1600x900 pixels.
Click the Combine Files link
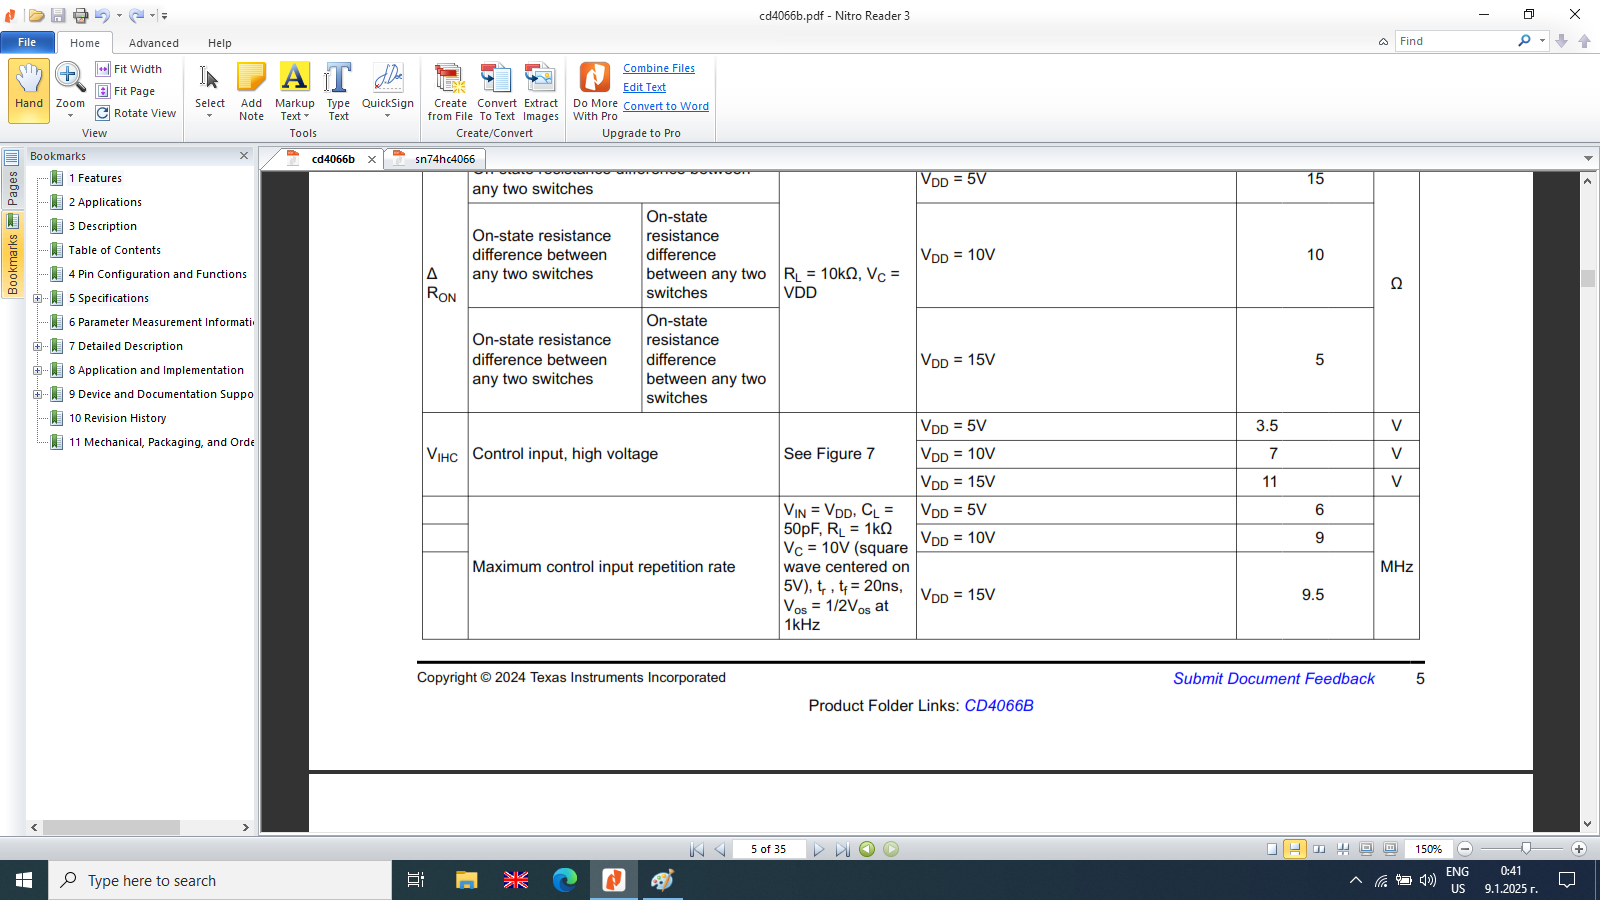click(659, 68)
